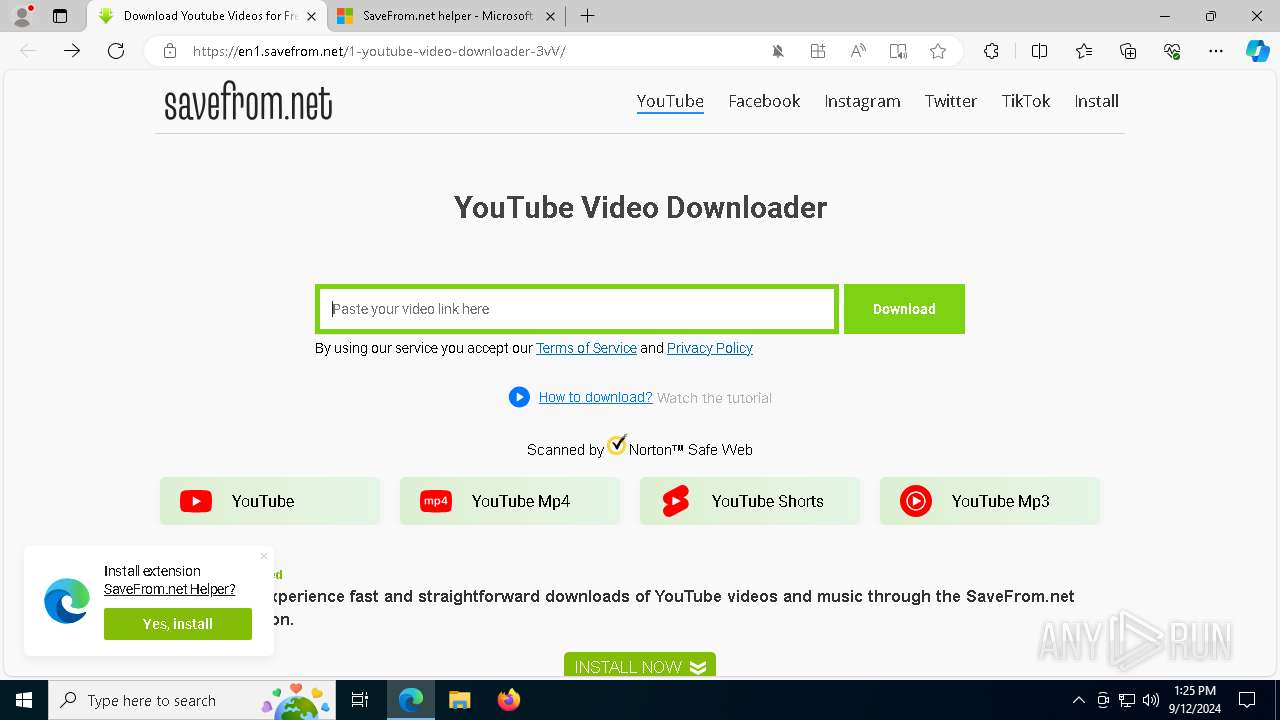Image resolution: width=1280 pixels, height=720 pixels.
Task: Open the Extensions puzzle icon
Action: point(991,51)
